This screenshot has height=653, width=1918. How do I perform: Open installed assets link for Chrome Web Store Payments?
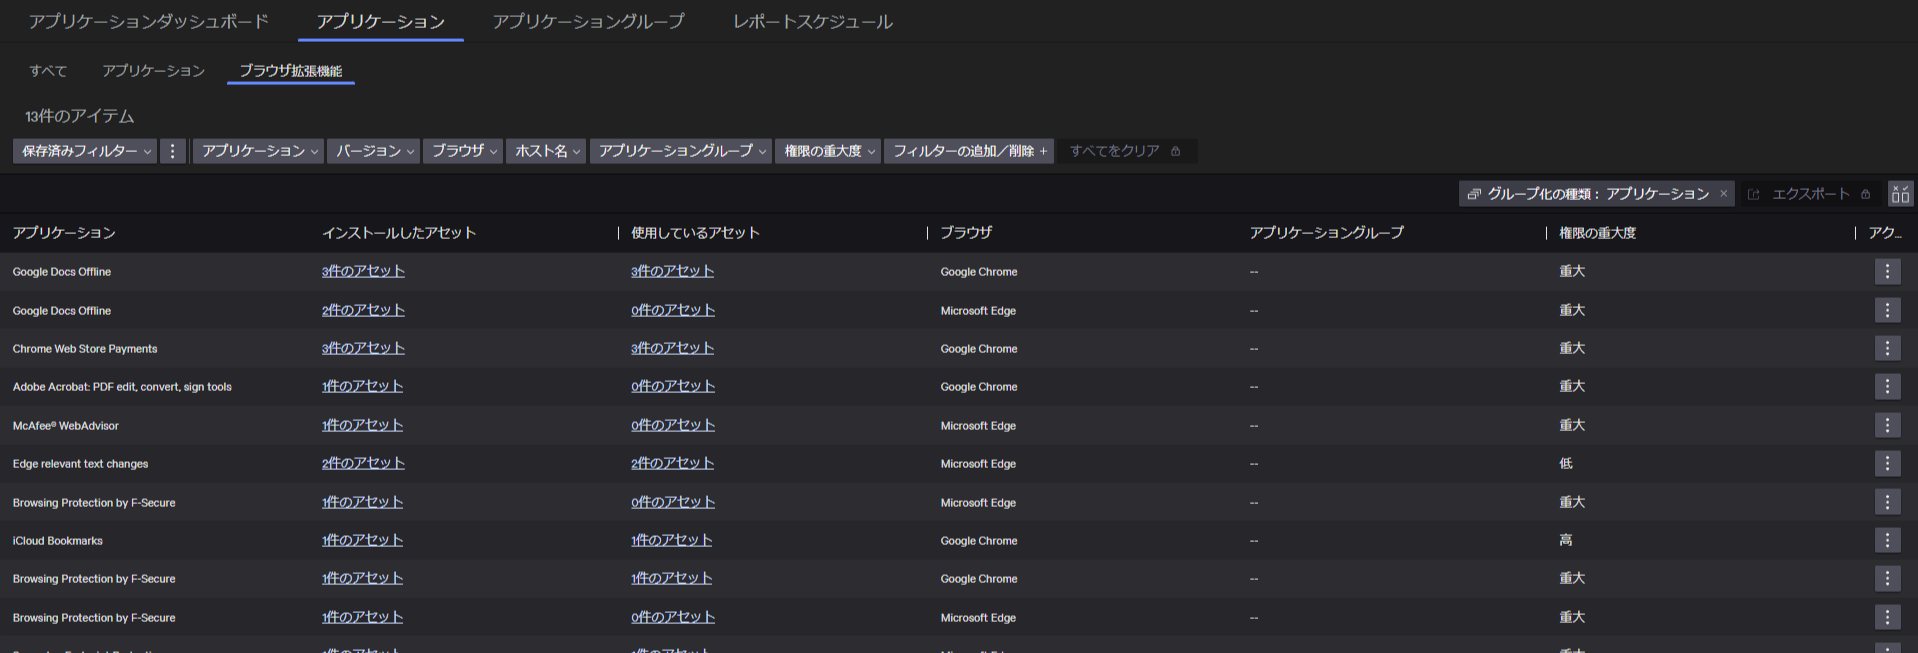point(363,348)
